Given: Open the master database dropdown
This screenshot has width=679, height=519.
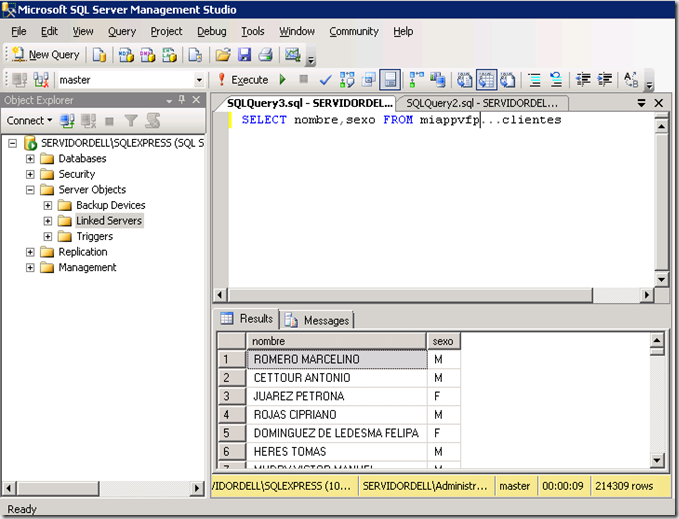Looking at the screenshot, I should click(199, 80).
